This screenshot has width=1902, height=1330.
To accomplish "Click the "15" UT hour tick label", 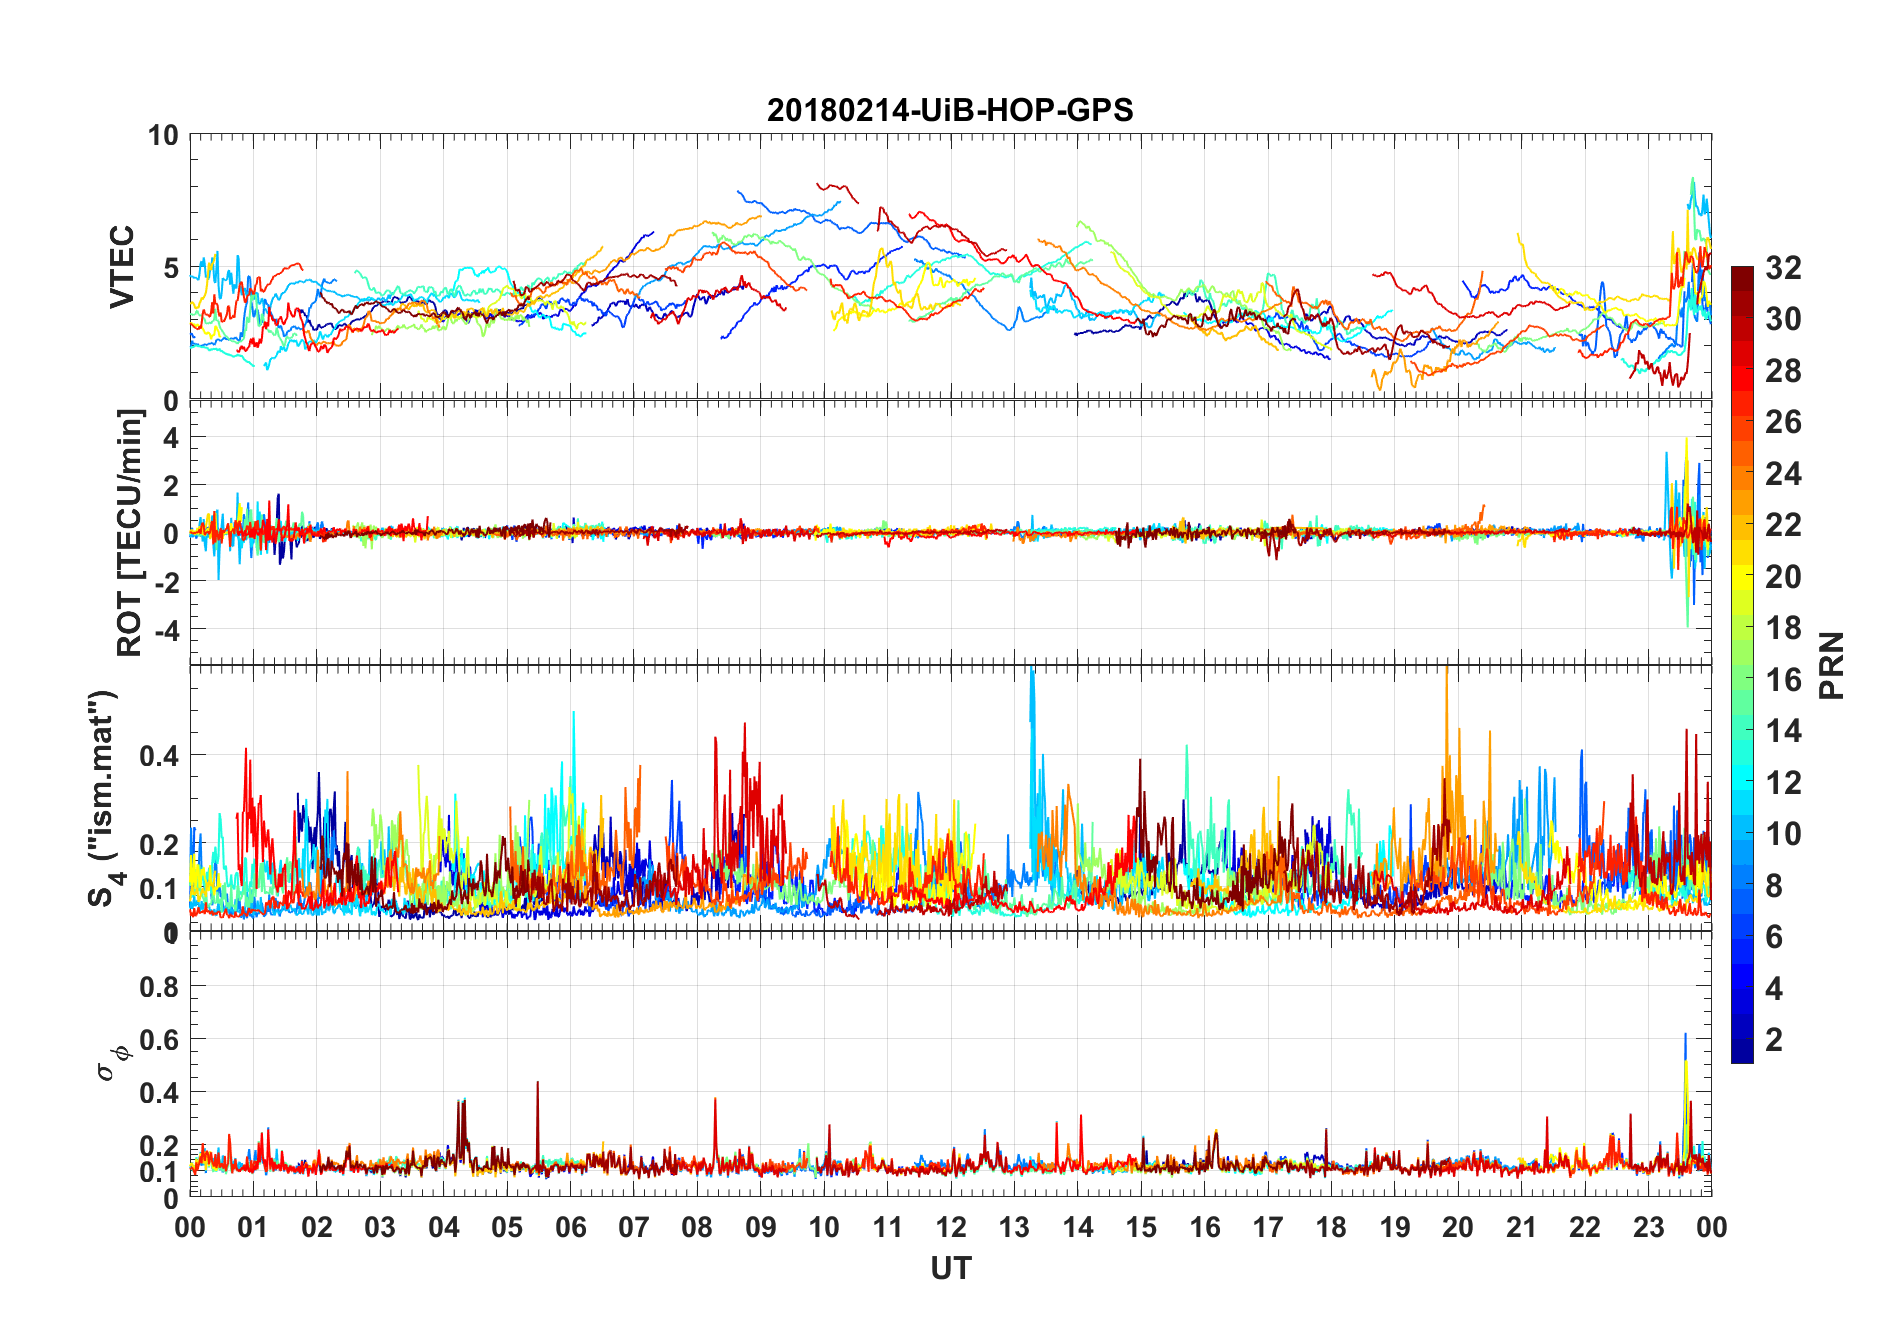I will (x=1141, y=1227).
